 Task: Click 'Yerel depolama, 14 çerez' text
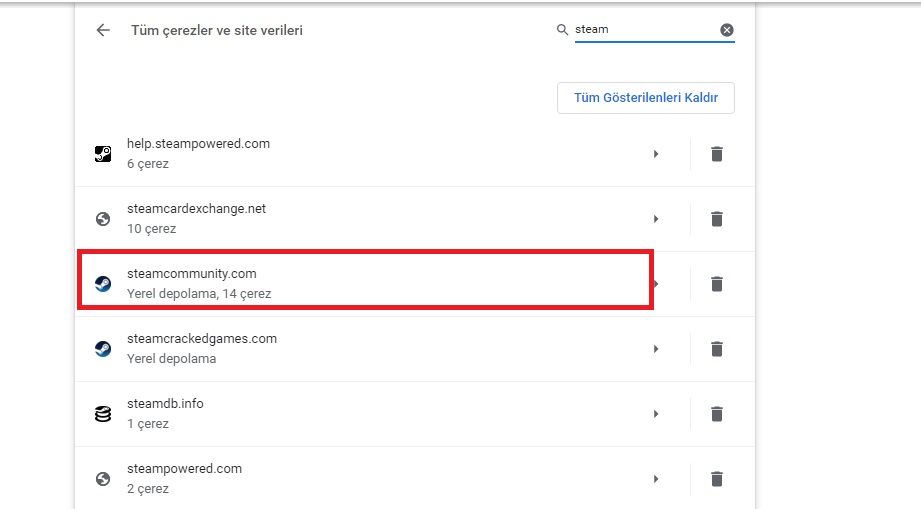pos(199,294)
